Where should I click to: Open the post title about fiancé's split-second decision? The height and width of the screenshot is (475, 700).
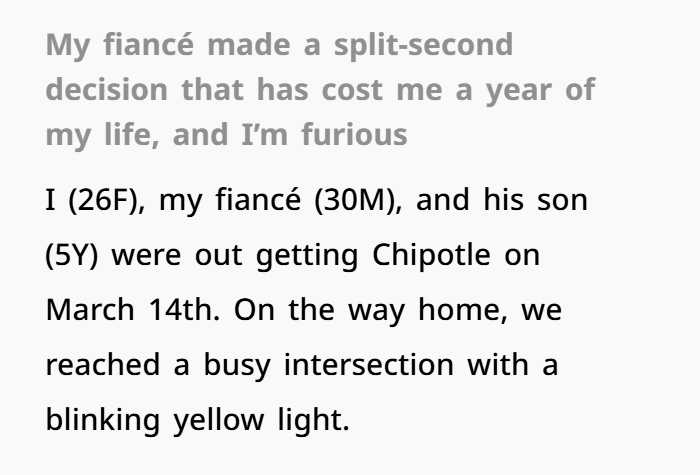[321, 90]
